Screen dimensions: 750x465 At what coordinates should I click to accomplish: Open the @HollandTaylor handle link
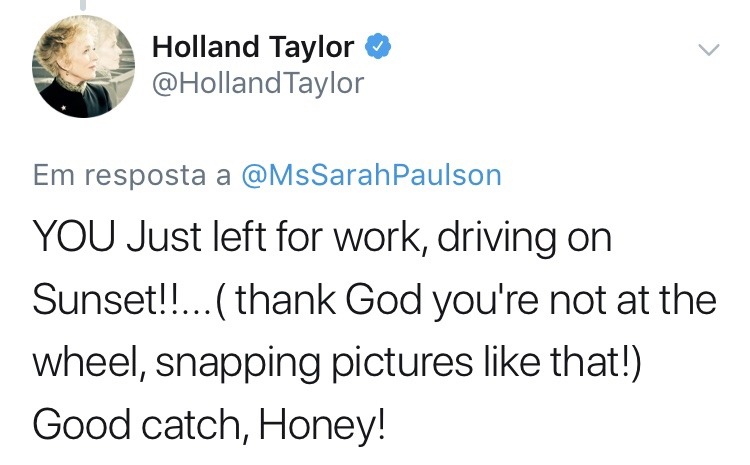pyautogui.click(x=257, y=82)
